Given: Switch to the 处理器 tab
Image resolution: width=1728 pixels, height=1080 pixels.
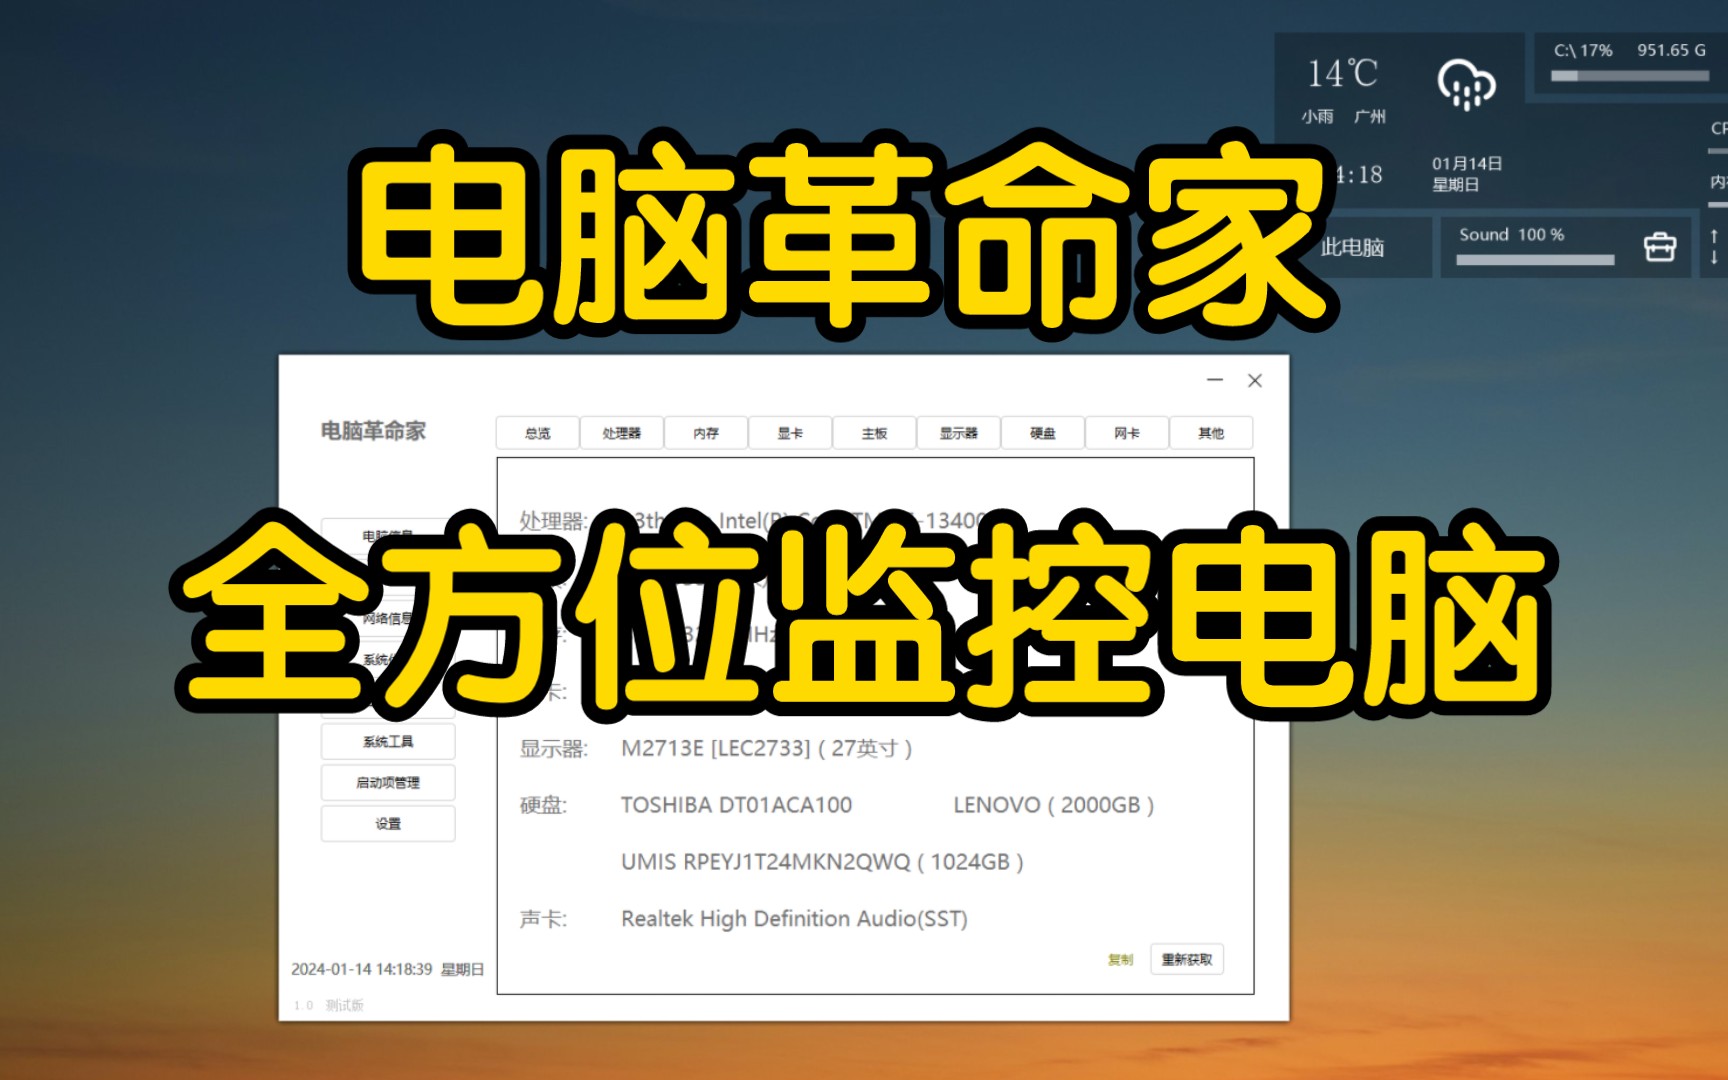Looking at the screenshot, I should click(x=621, y=433).
